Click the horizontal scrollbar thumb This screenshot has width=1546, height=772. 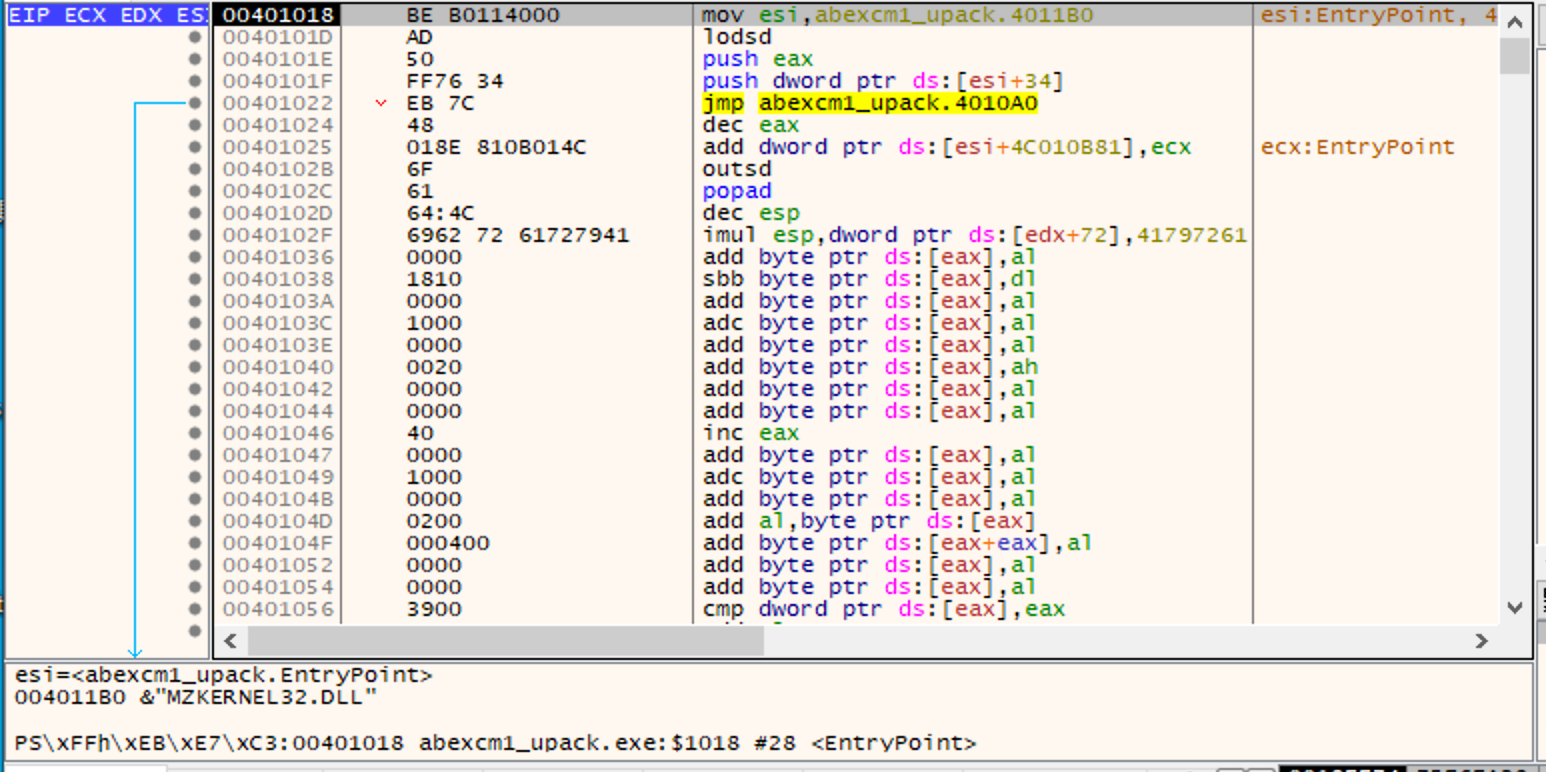click(x=505, y=641)
